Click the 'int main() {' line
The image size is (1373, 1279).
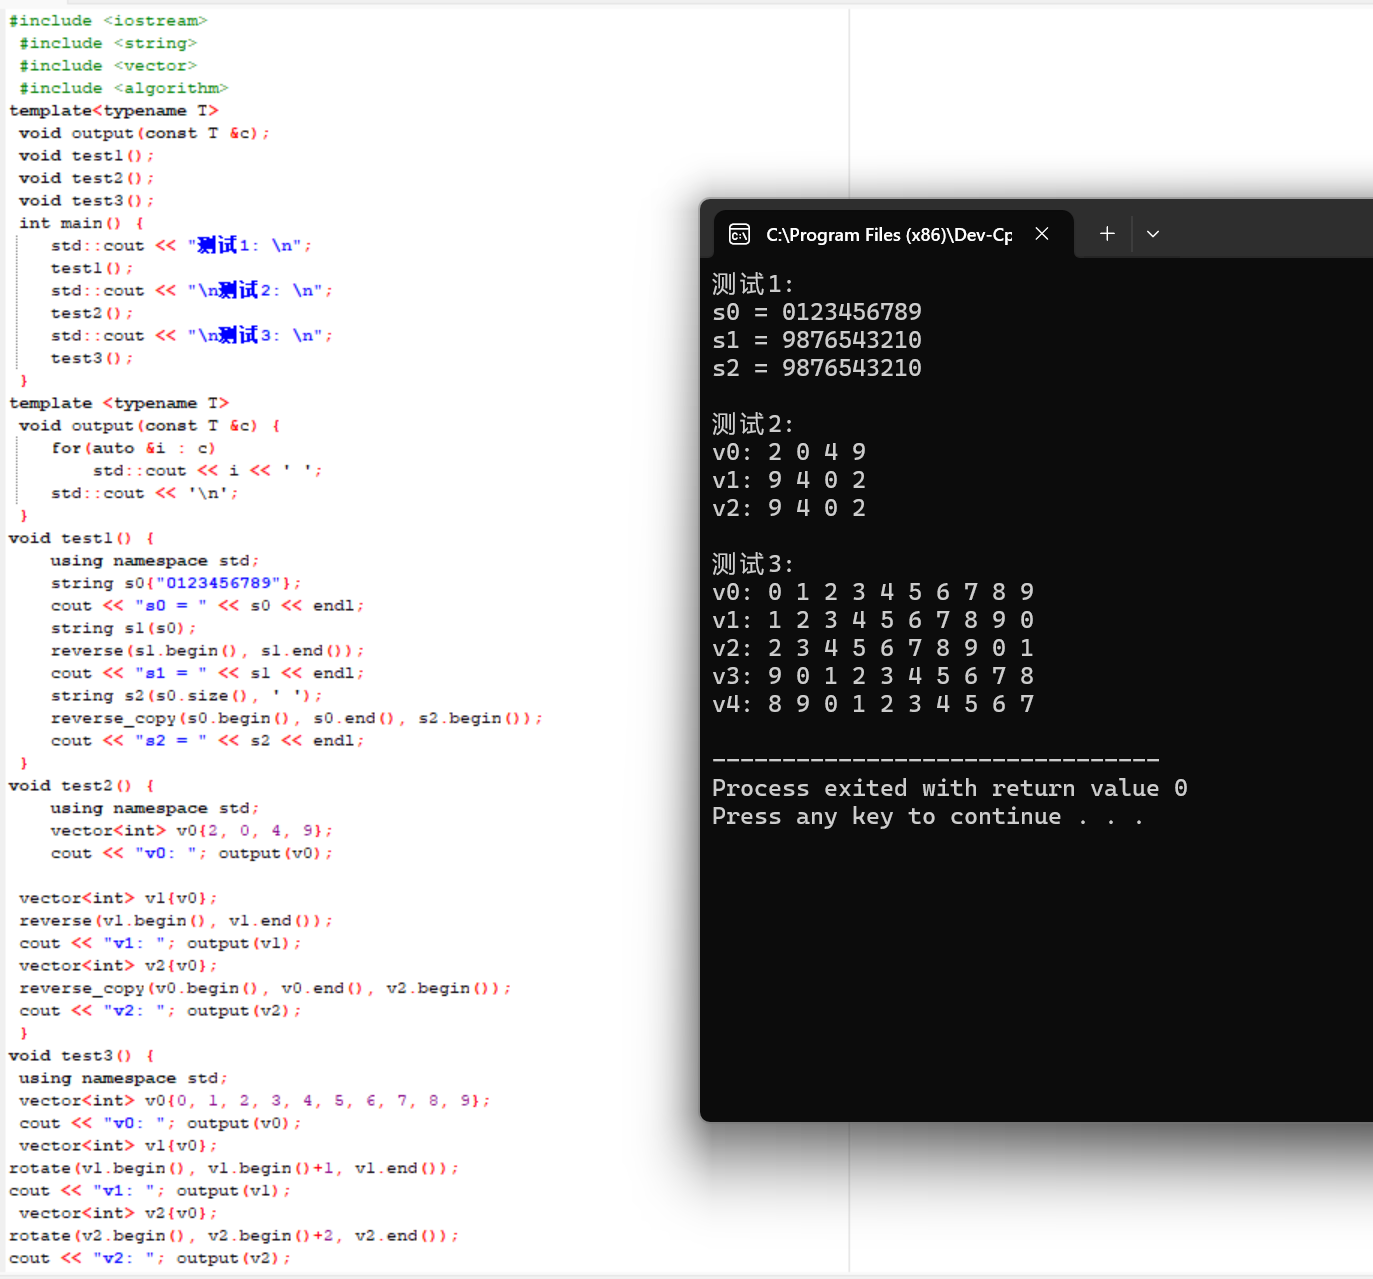(82, 223)
